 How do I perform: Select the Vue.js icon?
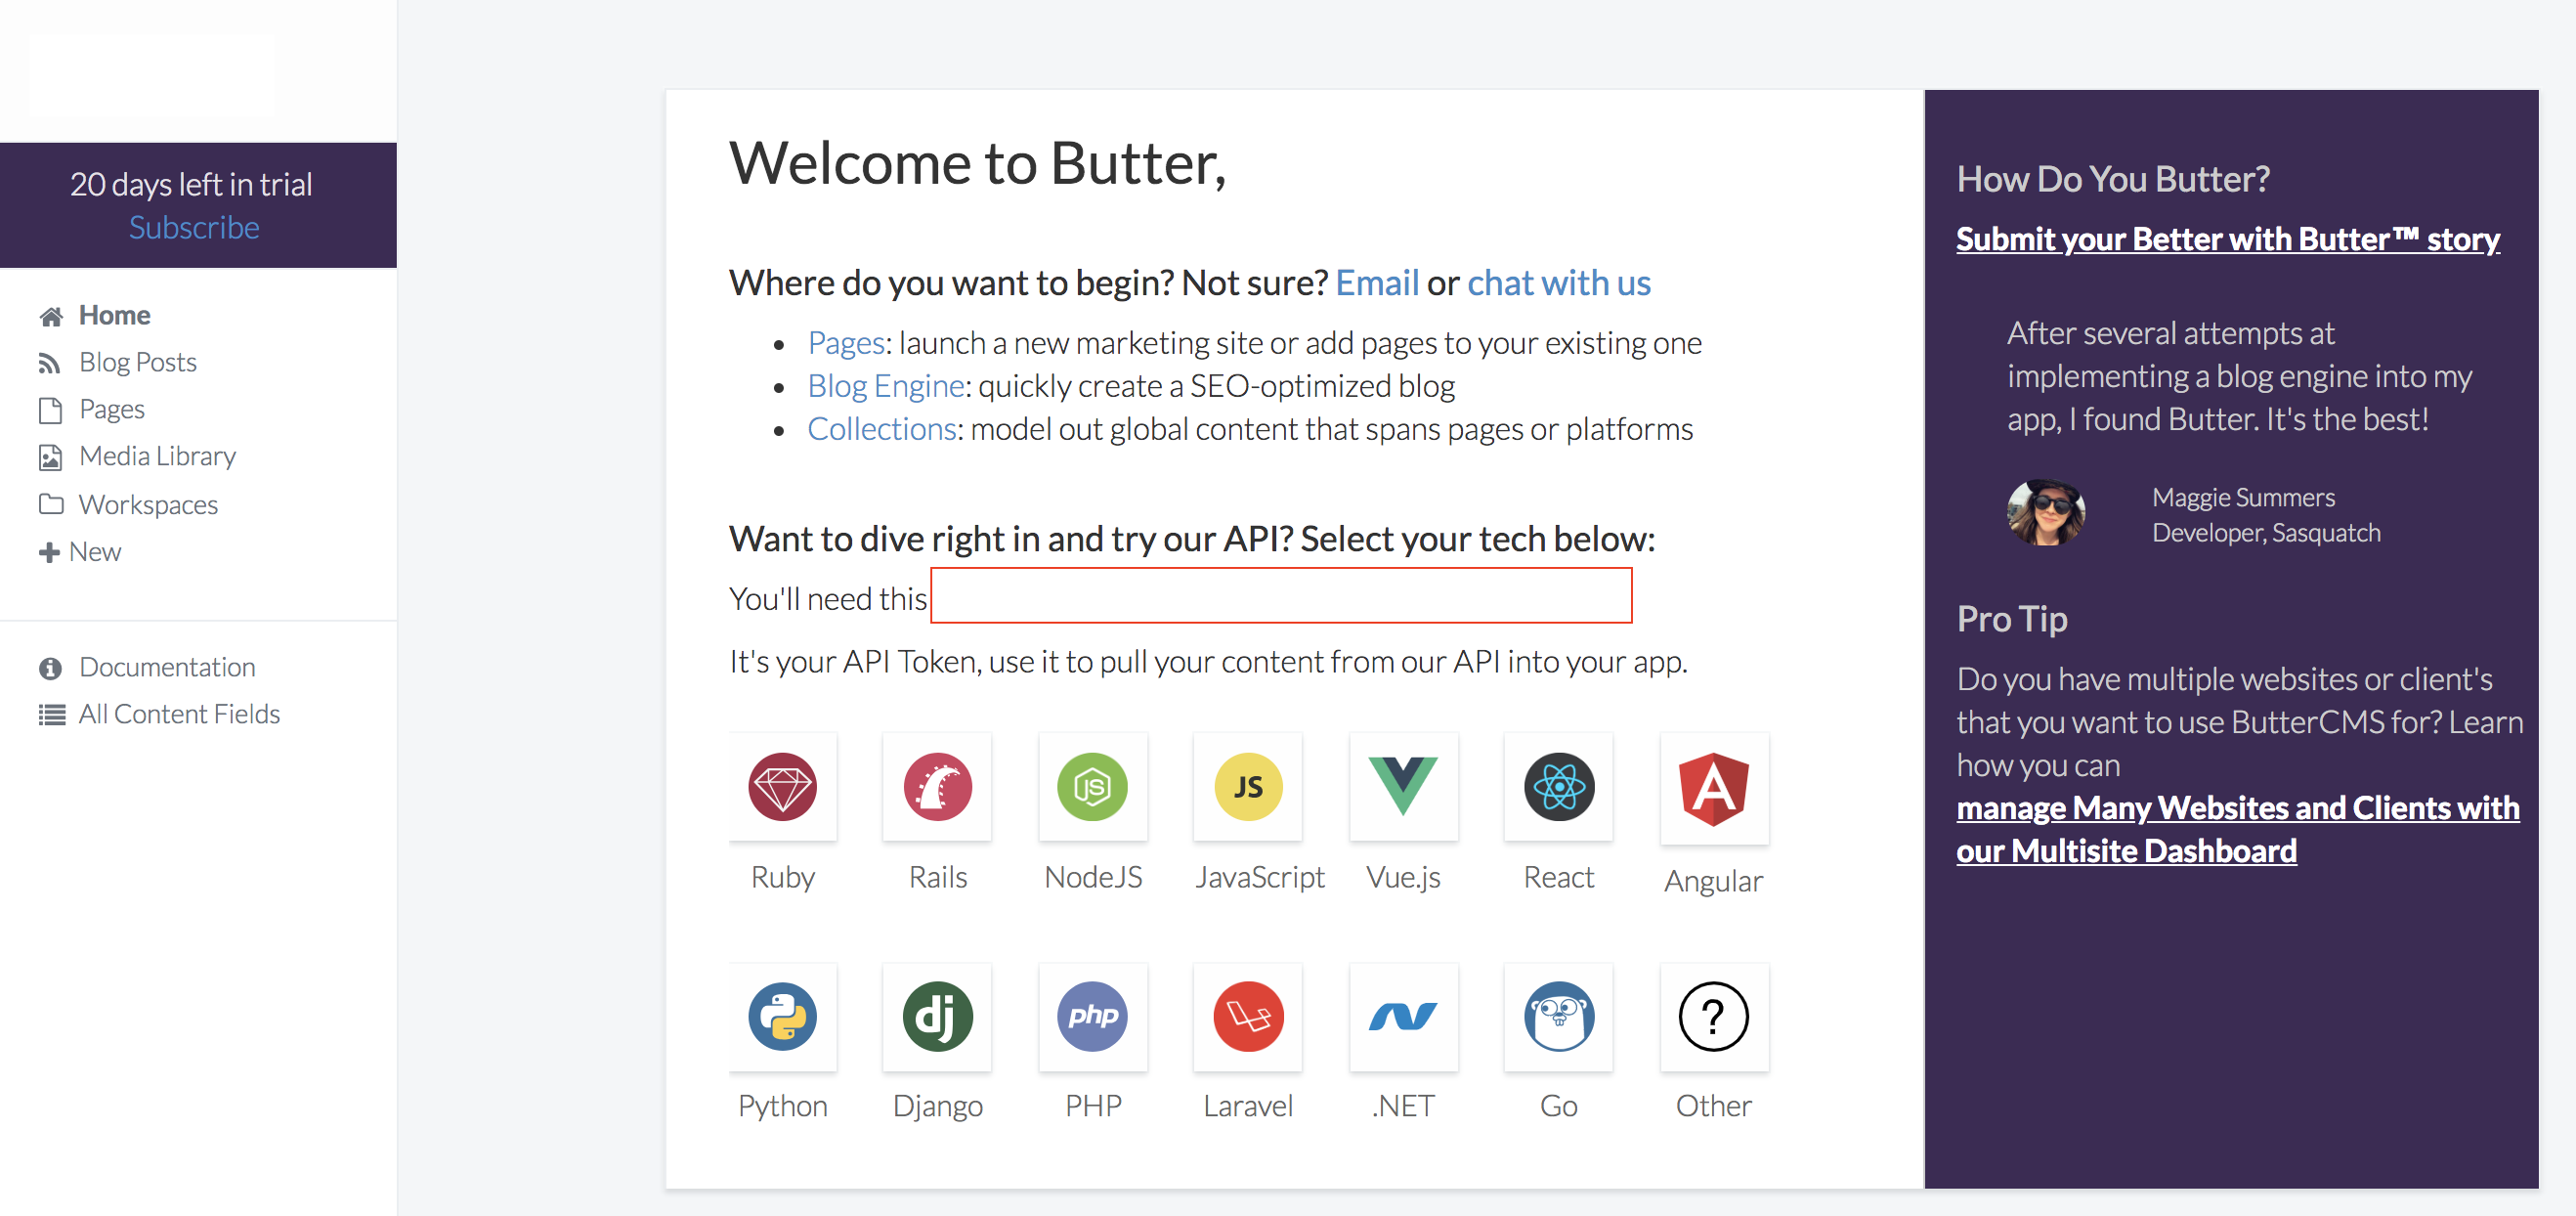point(1403,787)
